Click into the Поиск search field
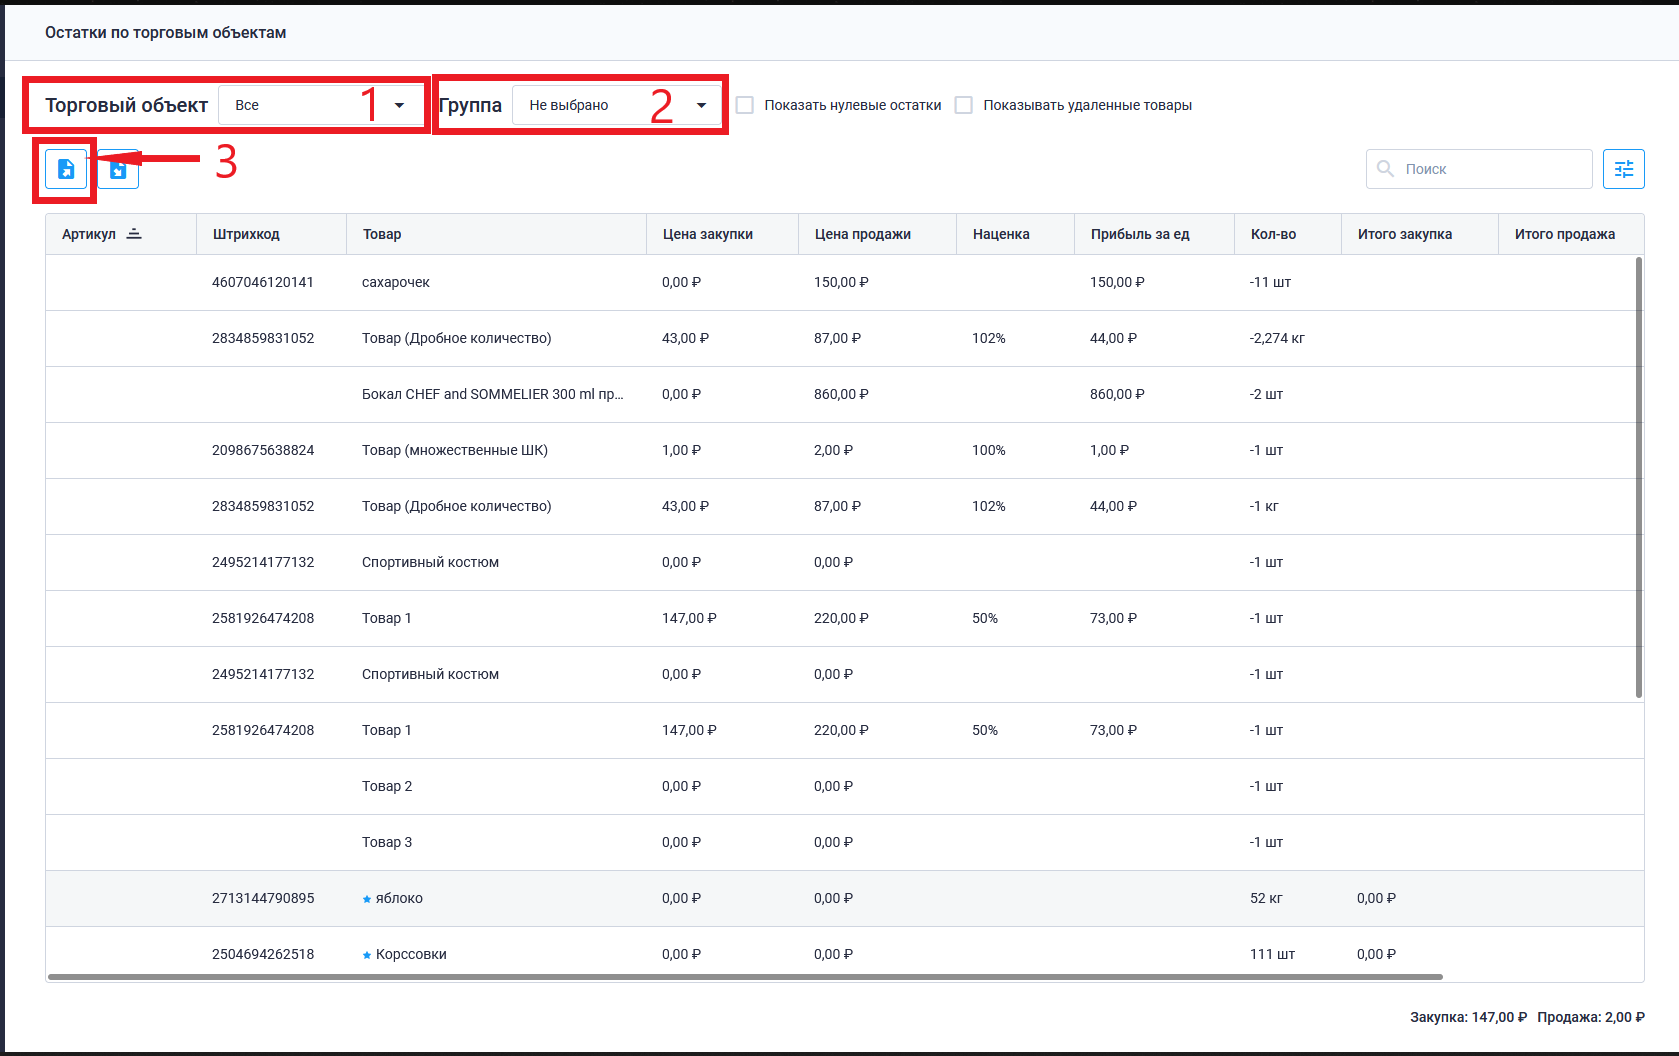The image size is (1679, 1056). 1479,169
